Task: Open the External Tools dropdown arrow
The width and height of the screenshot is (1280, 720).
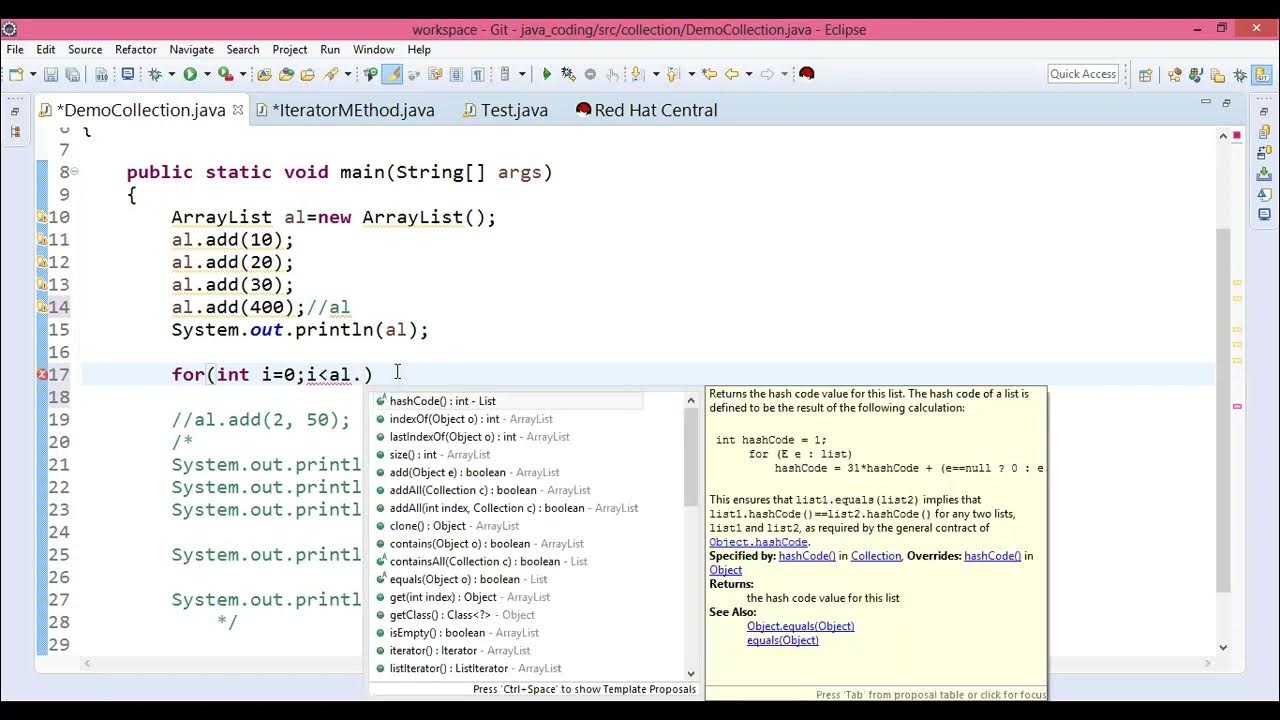Action: pyautogui.click(x=243, y=74)
